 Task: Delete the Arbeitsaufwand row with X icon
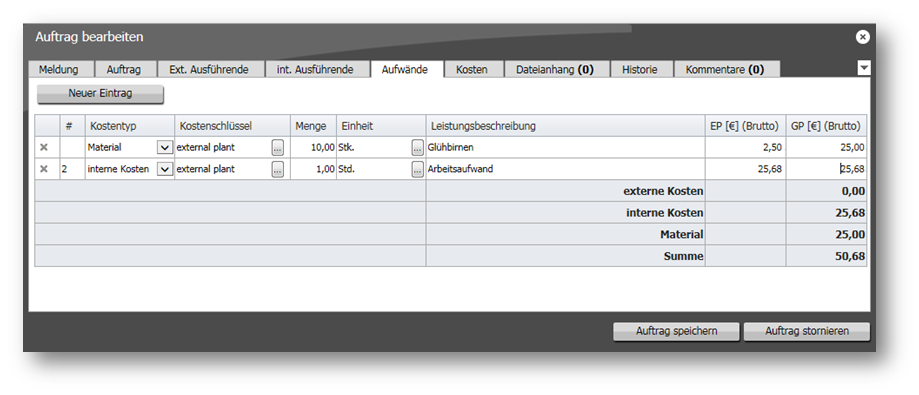tap(43, 169)
